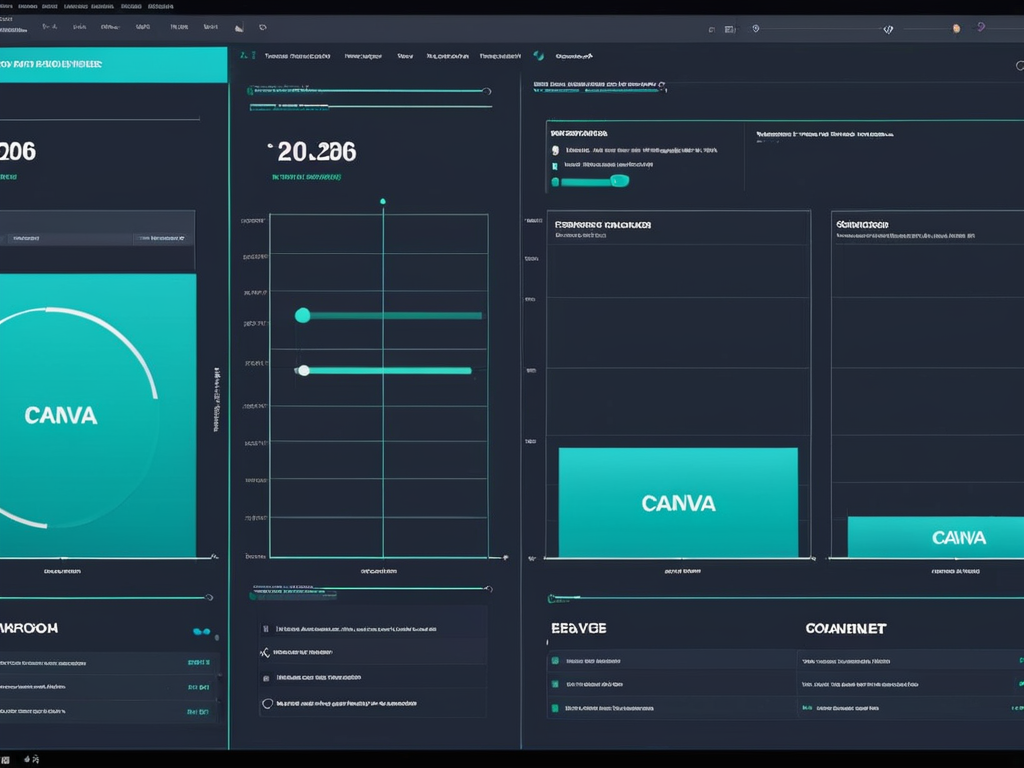1024x768 pixels.
Task: Click the orange dot icon in top bar
Action: 956,29
